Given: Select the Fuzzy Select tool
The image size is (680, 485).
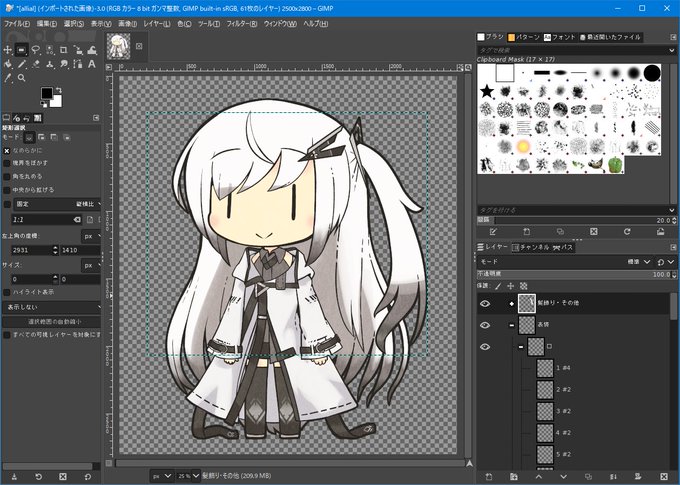Looking at the screenshot, I should pyautogui.click(x=49, y=50).
